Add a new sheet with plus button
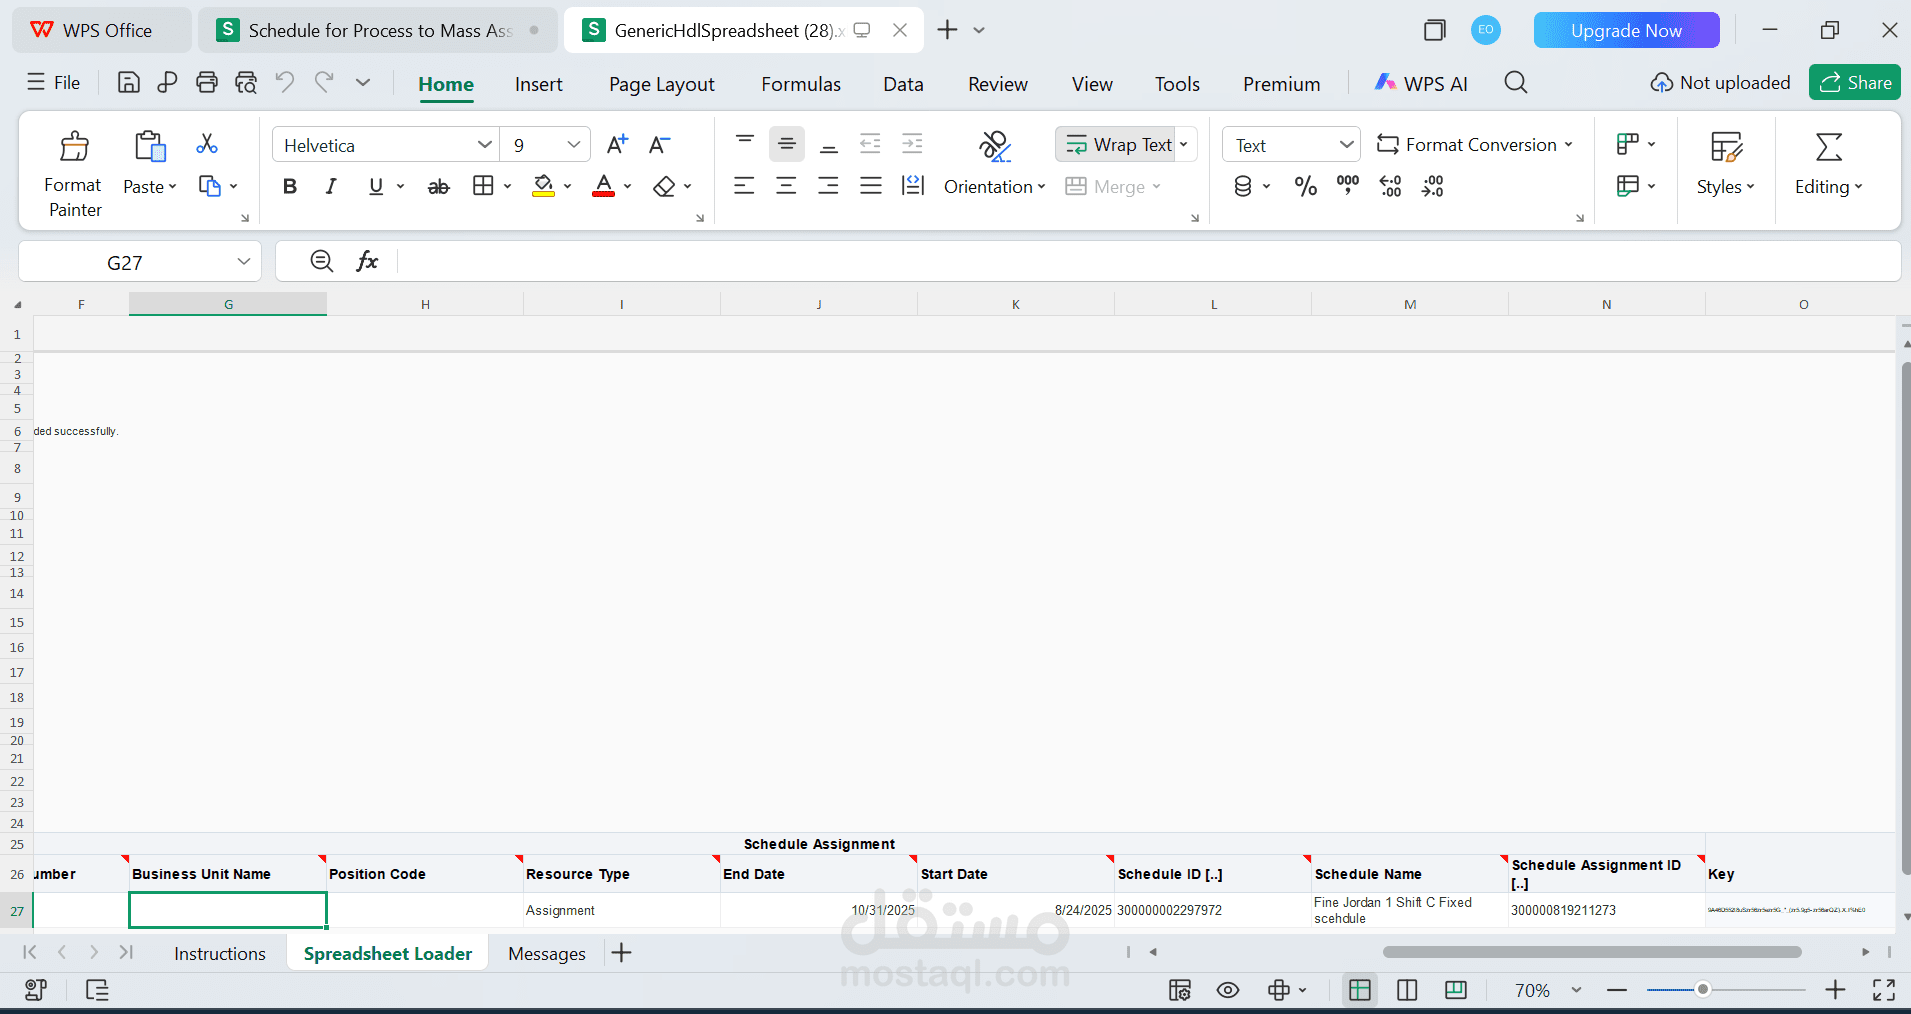Screen dimensions: 1911x1014 tap(622, 953)
